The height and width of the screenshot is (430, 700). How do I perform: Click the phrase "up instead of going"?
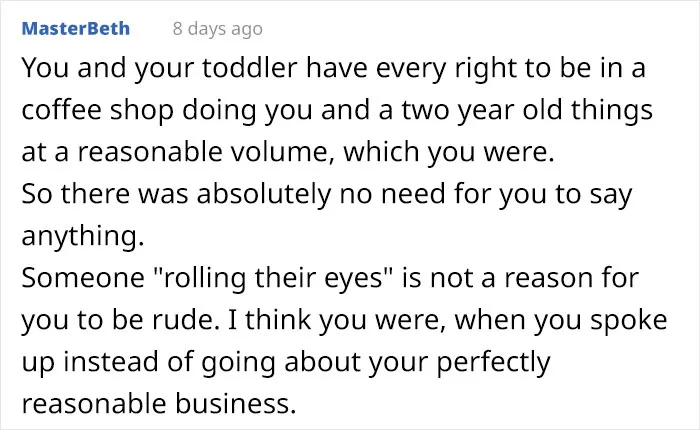(148, 362)
